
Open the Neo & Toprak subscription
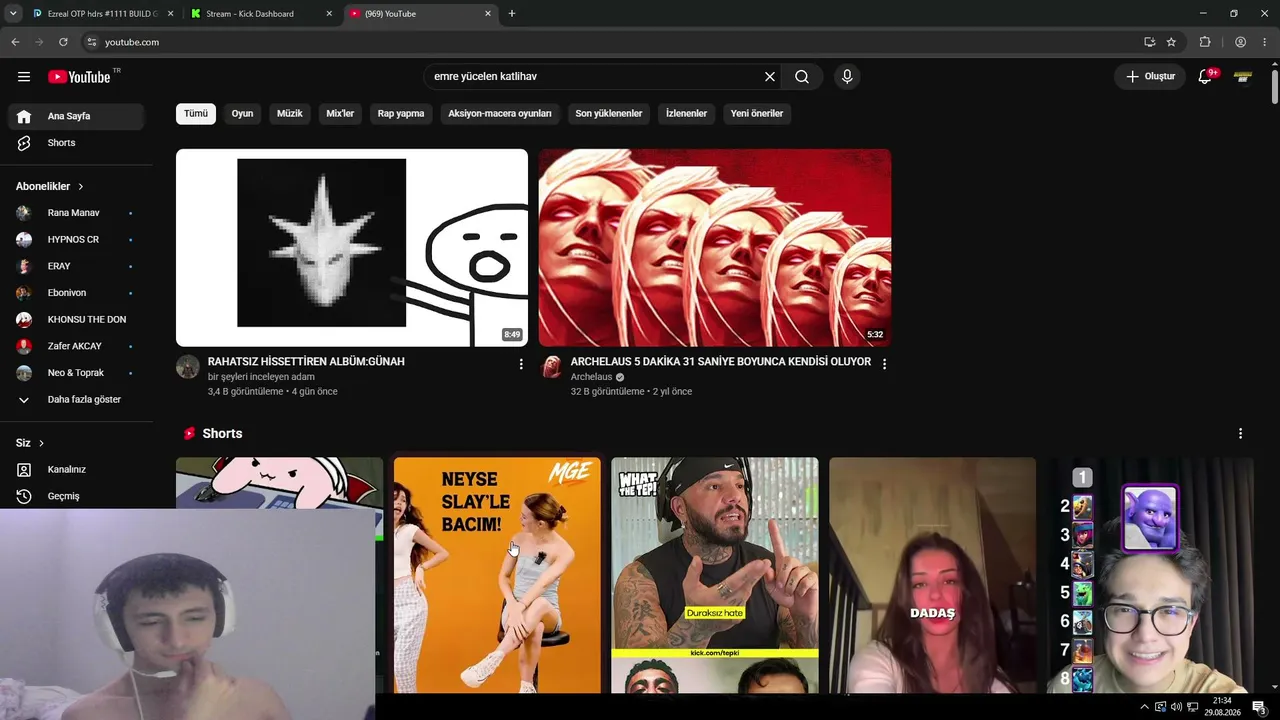point(76,373)
